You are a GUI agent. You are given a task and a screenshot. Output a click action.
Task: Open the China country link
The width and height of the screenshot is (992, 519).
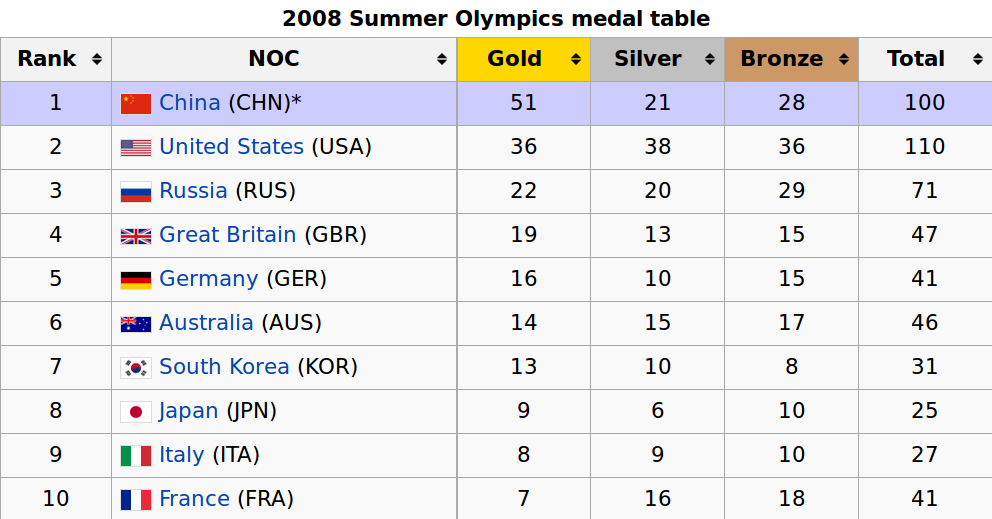click(190, 103)
